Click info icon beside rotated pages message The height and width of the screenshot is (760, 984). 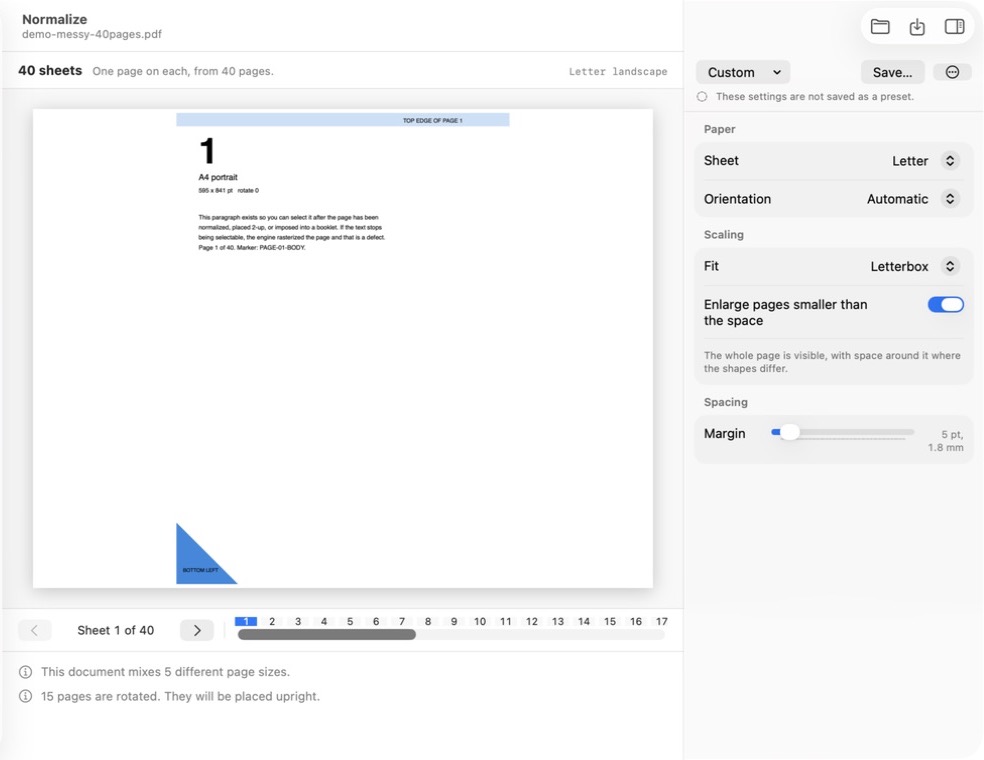25,697
